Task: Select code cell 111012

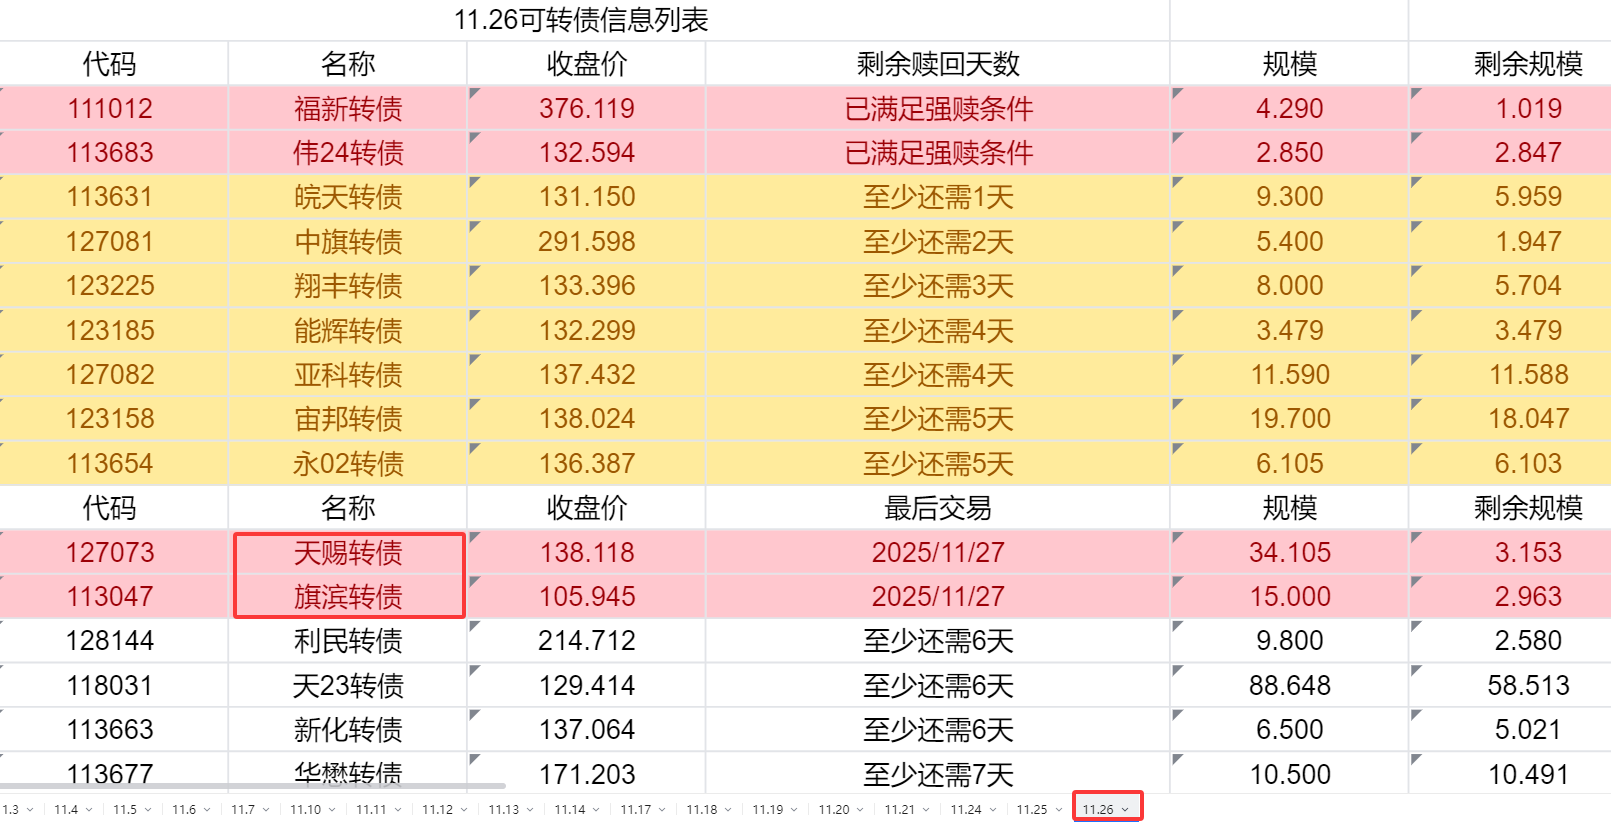Action: pos(110,108)
